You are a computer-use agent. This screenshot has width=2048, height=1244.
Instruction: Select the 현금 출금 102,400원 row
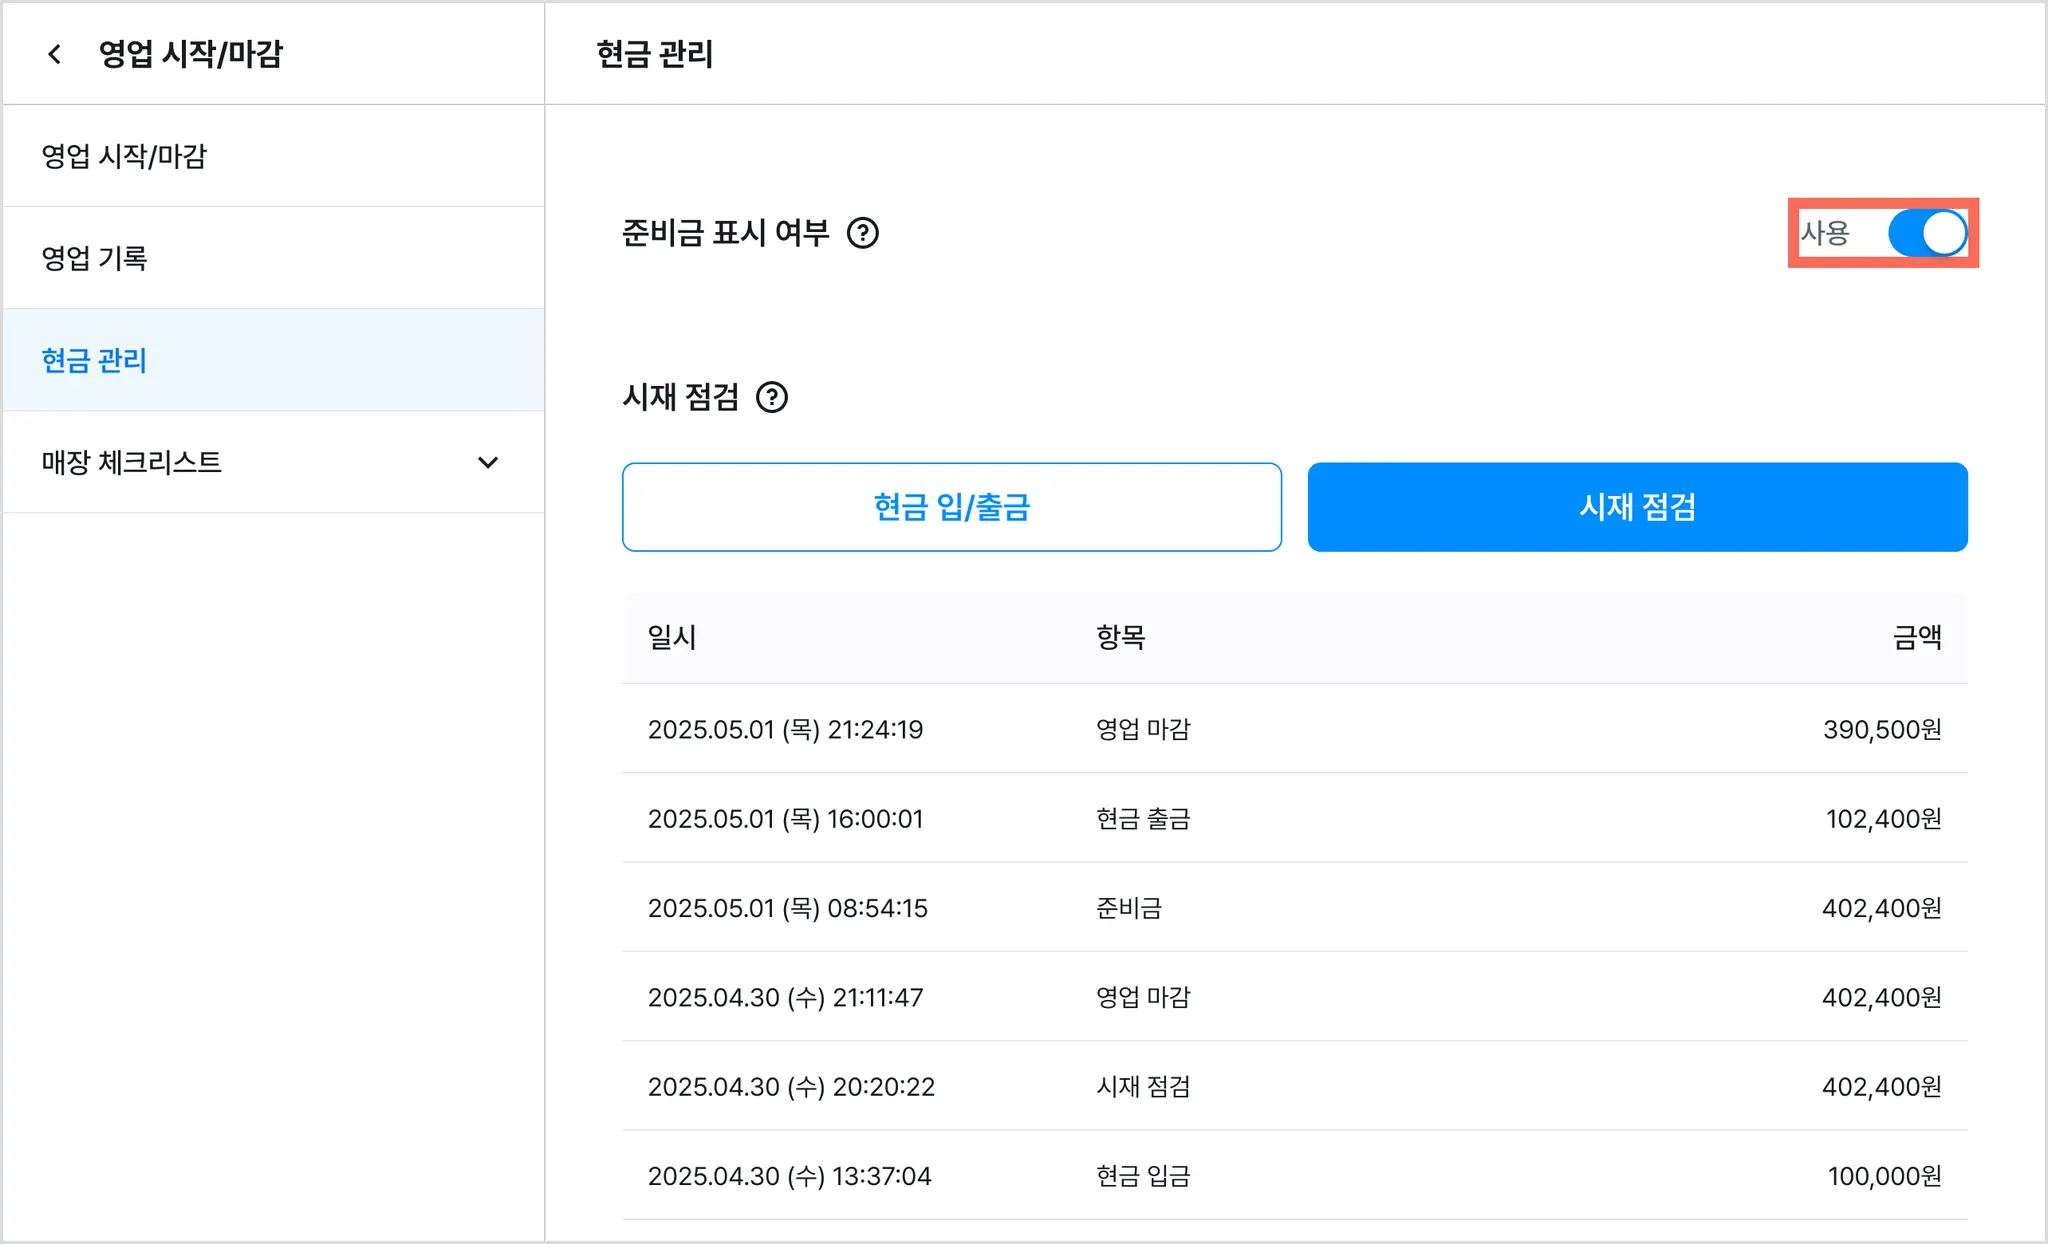coord(1294,818)
